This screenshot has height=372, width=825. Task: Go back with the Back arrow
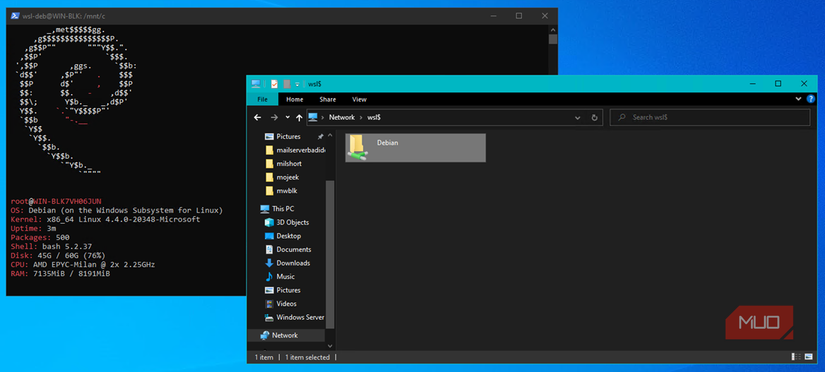[257, 117]
